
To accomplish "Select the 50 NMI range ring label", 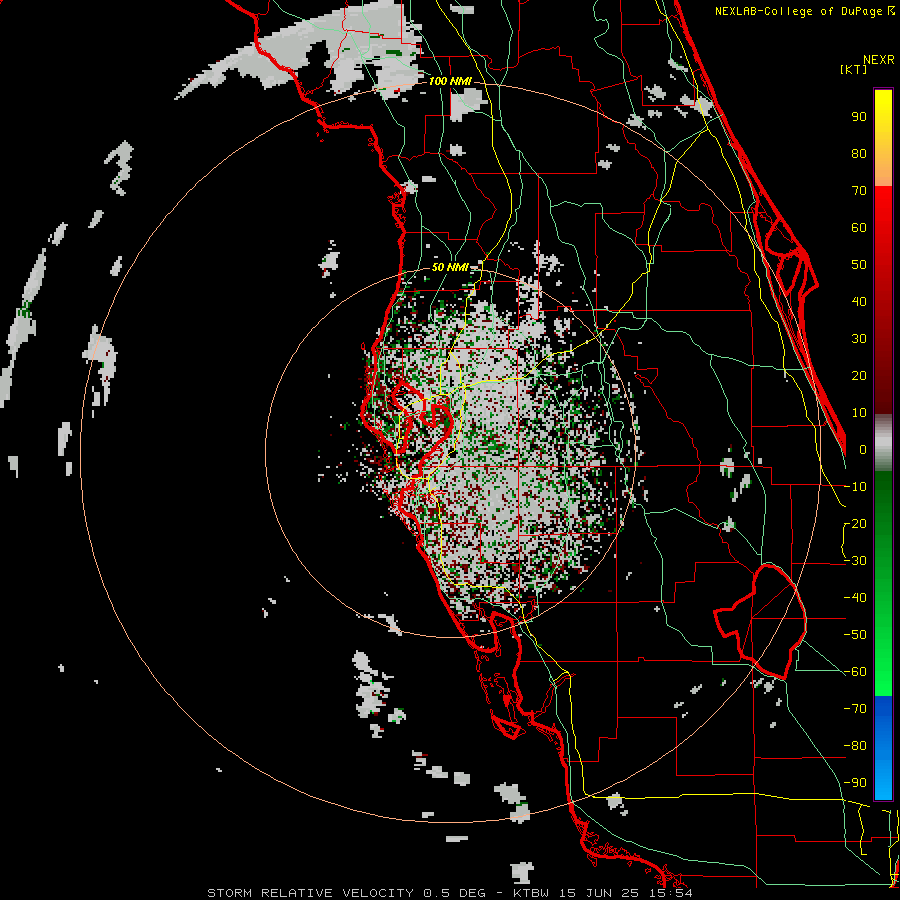I will (450, 267).
